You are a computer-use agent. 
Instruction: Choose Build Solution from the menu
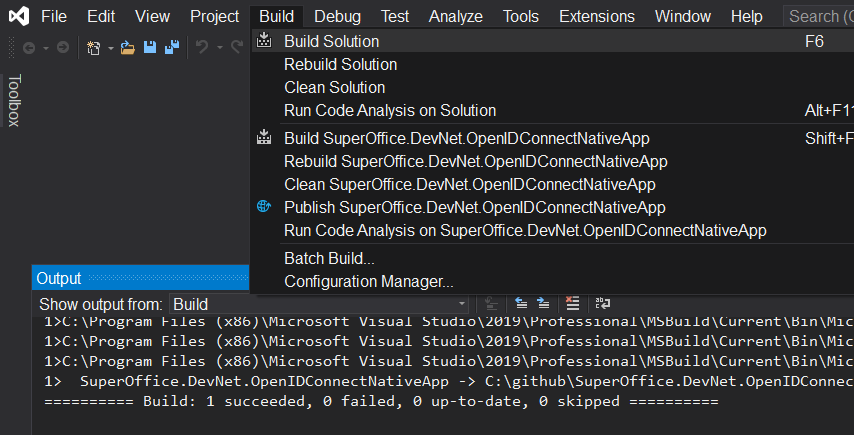(x=552, y=41)
